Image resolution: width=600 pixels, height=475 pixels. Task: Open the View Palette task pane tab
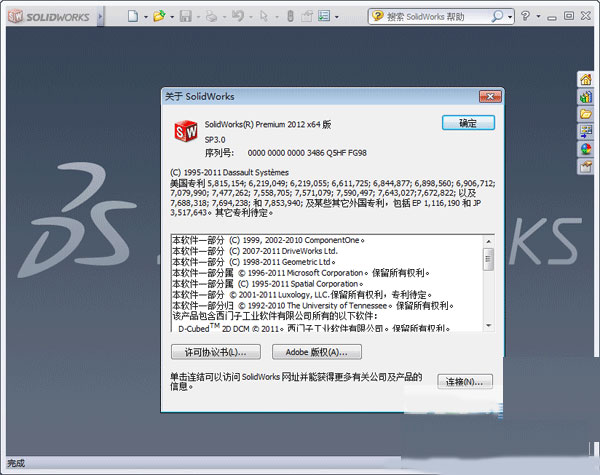[x=585, y=132]
